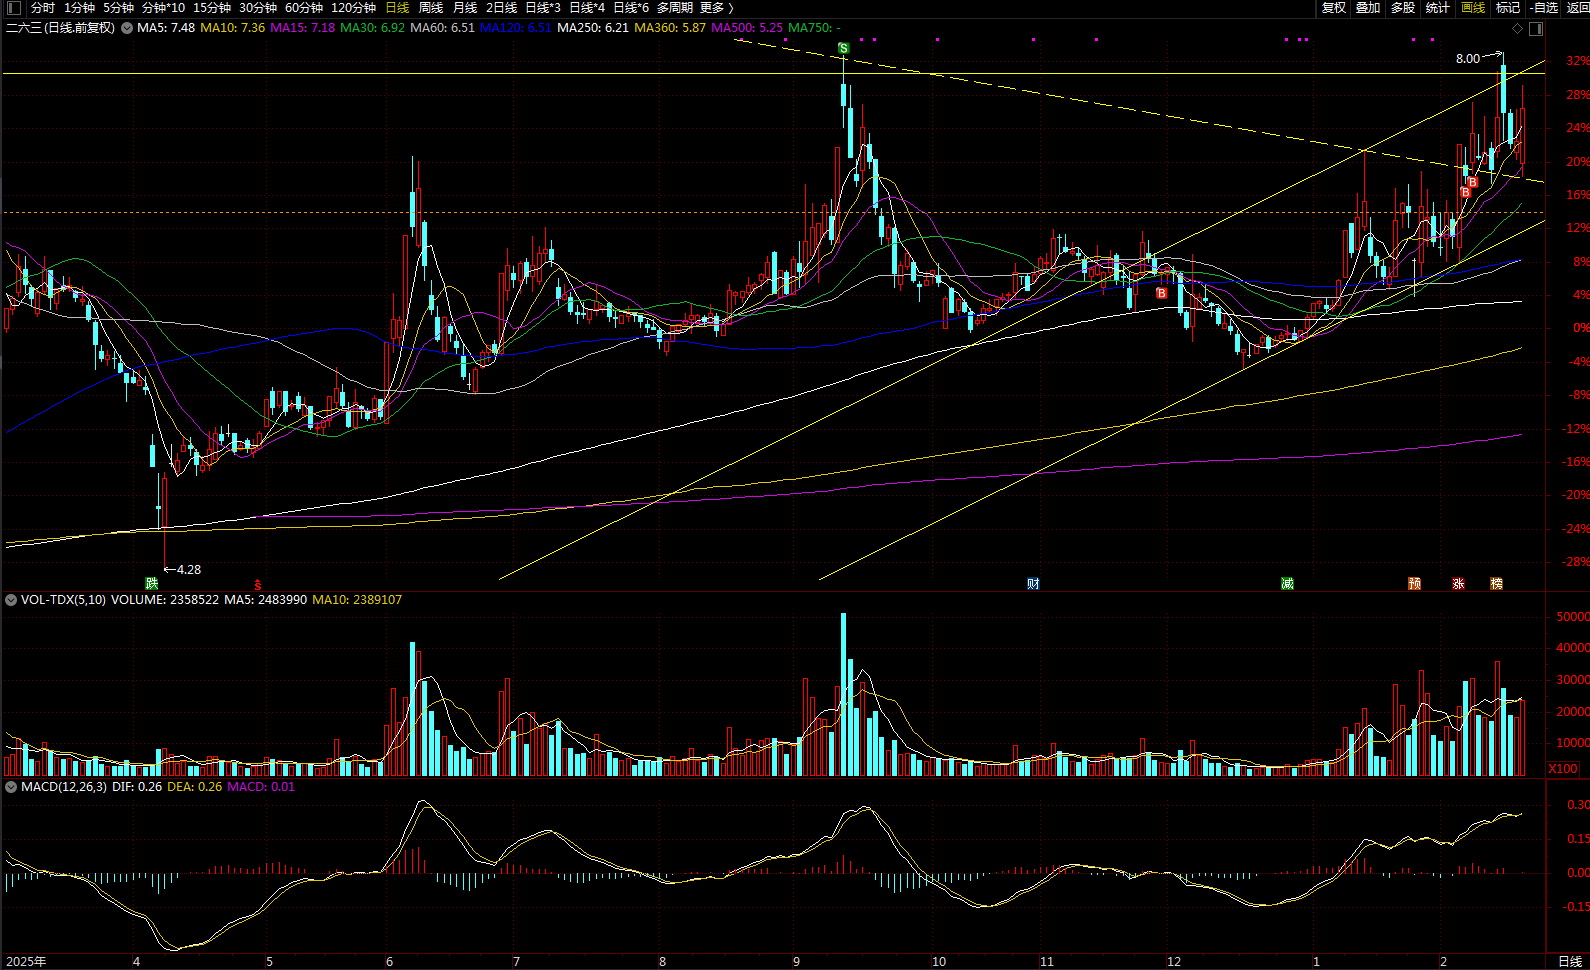Click the red B marker on December candles
Viewport: 1590px width, 970px height.
pos(1161,293)
